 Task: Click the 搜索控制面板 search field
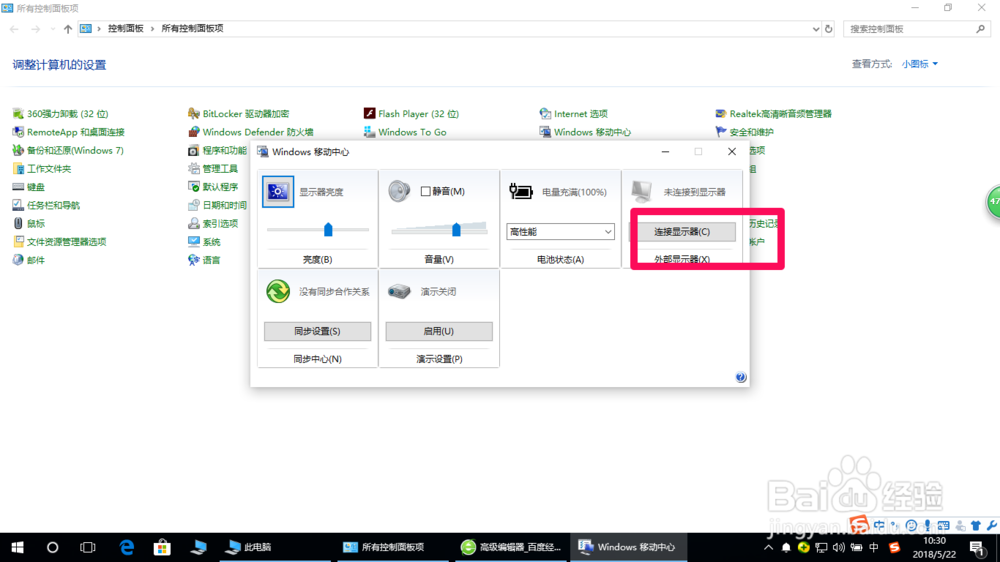917,29
